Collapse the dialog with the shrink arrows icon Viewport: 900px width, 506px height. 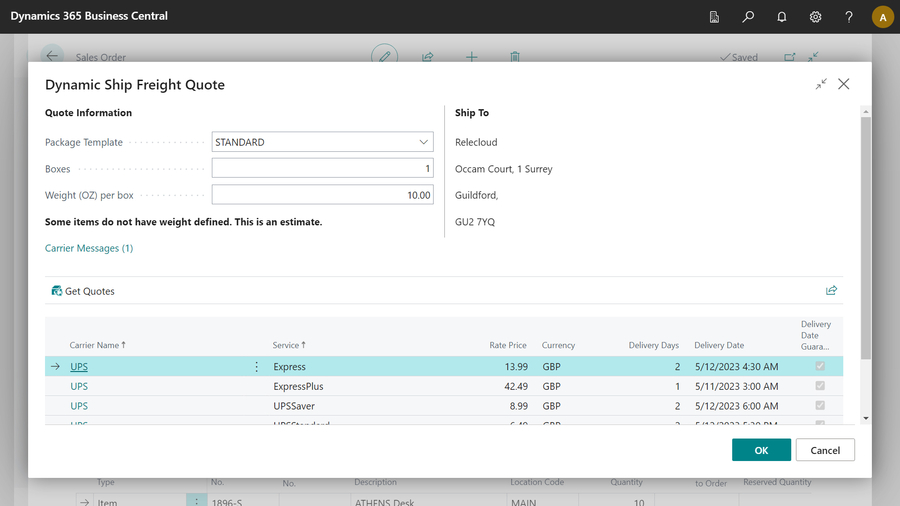tap(821, 85)
